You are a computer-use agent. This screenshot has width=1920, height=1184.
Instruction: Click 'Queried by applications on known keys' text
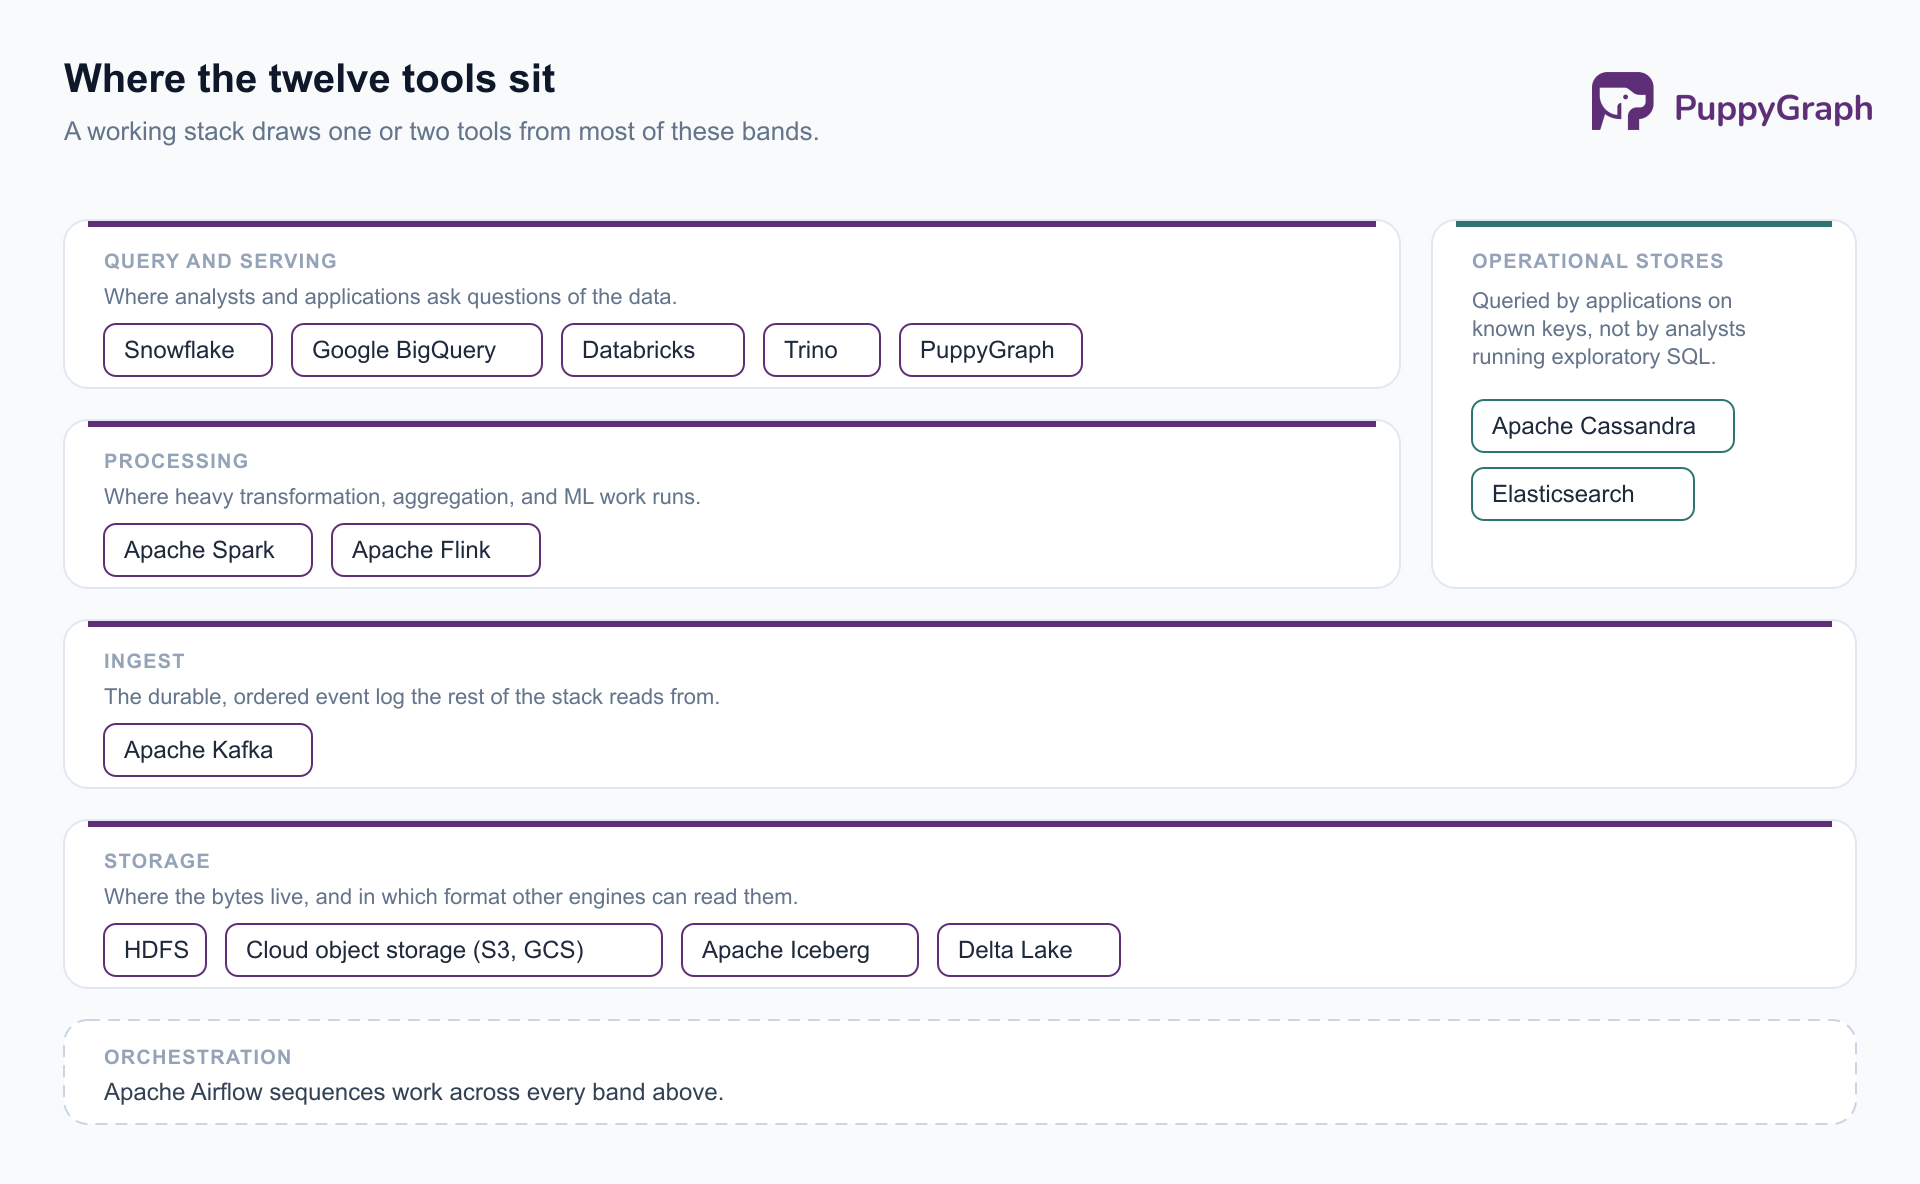click(1609, 329)
